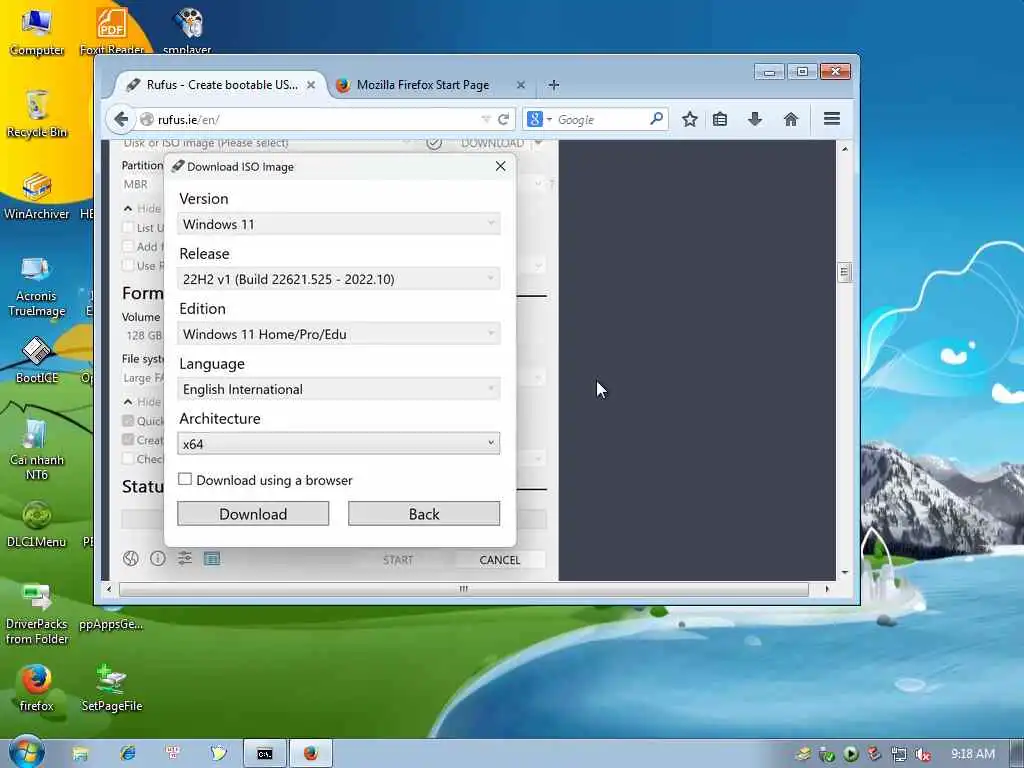Open the Architecture dropdown showing x64
The height and width of the screenshot is (768, 1024).
338,443
